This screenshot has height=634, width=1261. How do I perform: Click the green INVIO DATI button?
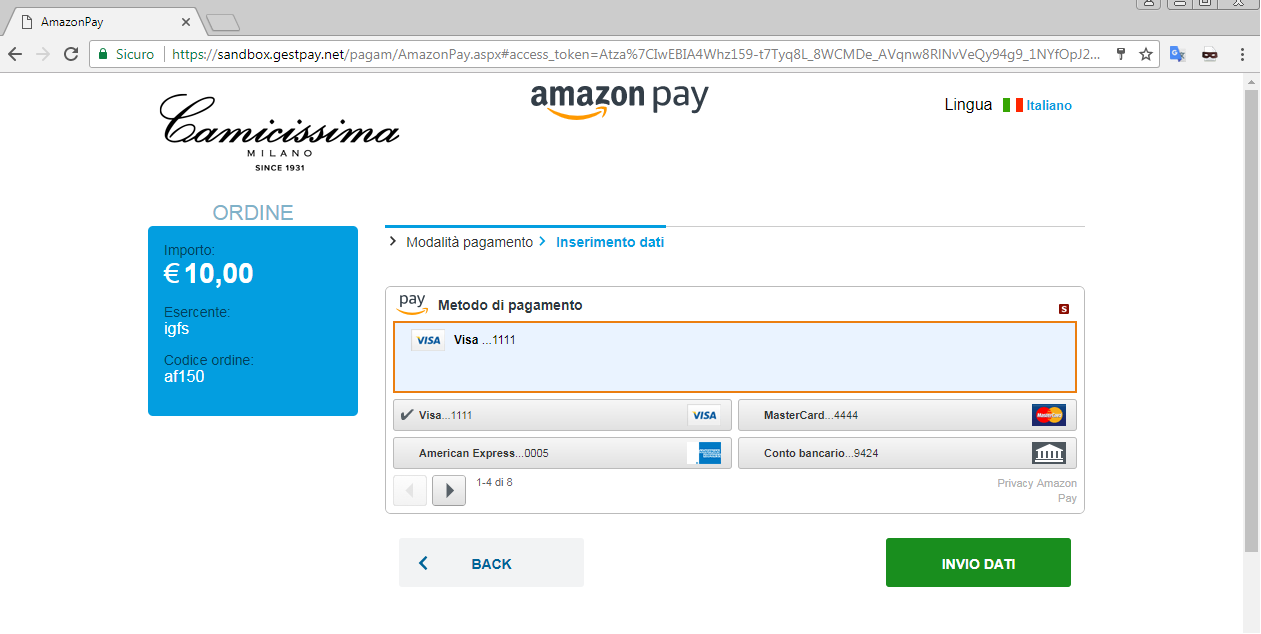(x=978, y=563)
